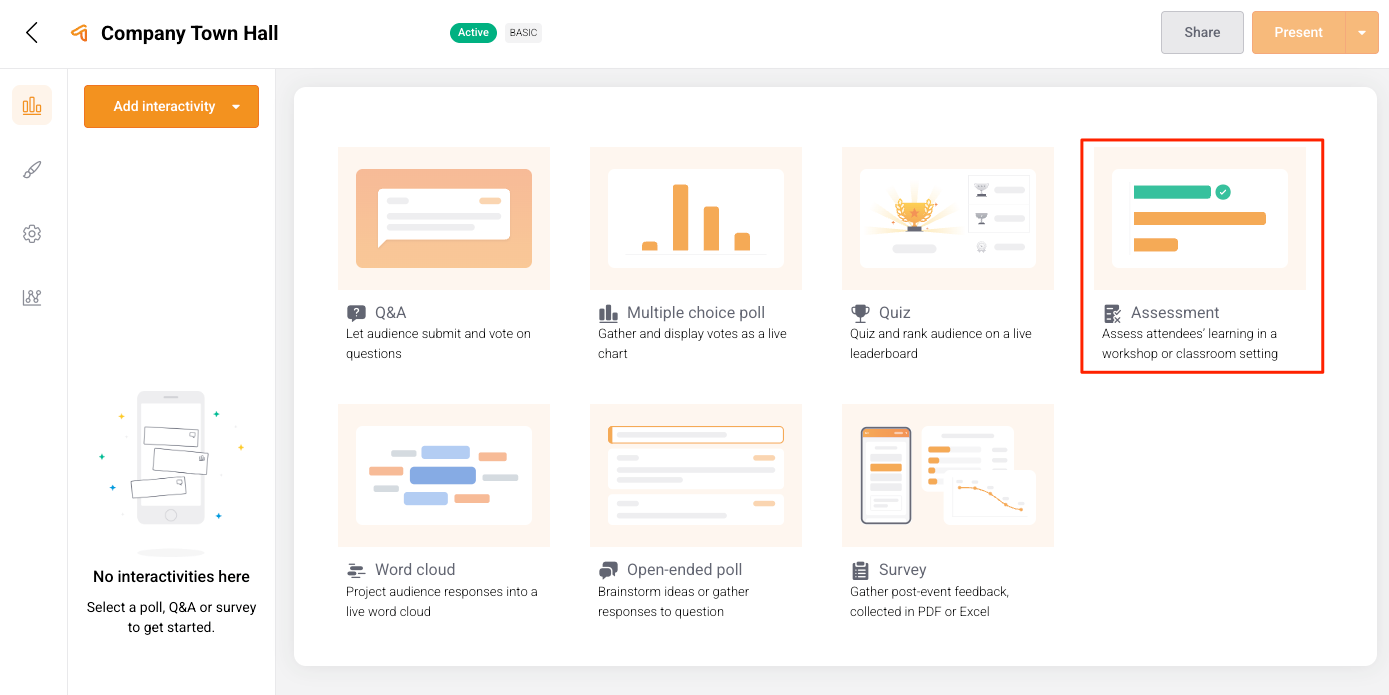Open the analytics graph icon in sidebar

(32, 298)
